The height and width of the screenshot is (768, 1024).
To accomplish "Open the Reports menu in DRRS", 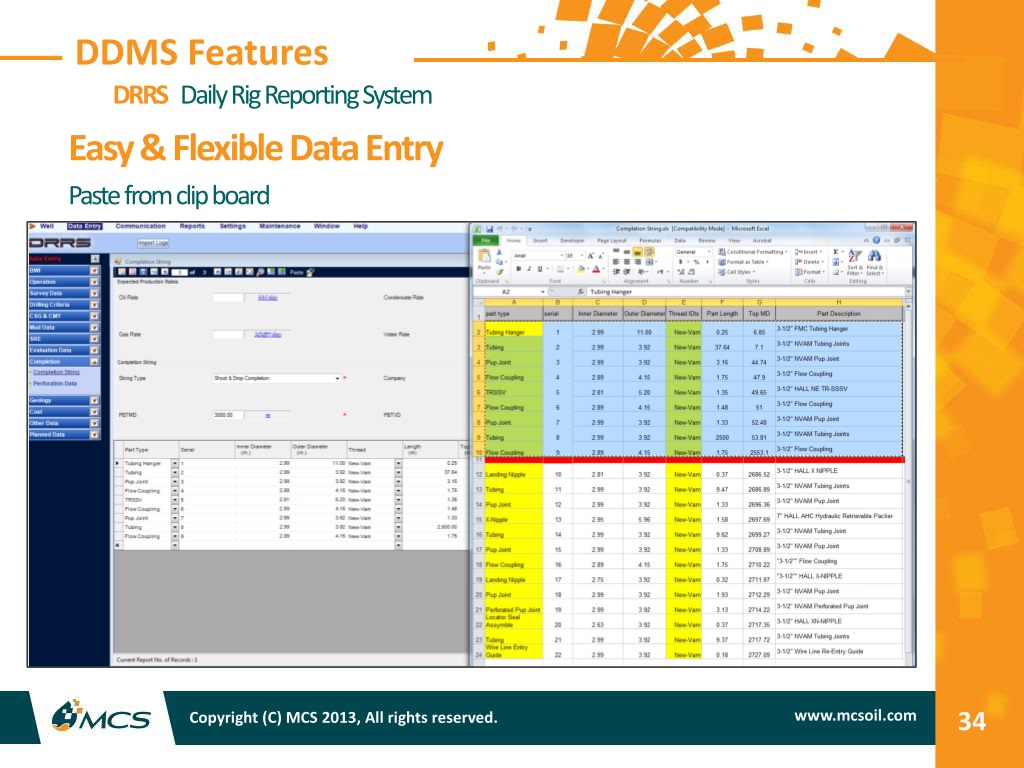I will pos(192,226).
